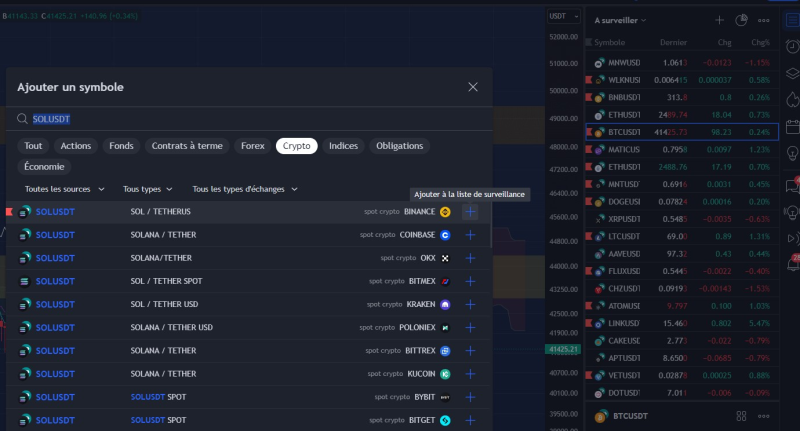Add Coinbase SOLUSDT via plus icon
Image resolution: width=800 pixels, height=431 pixels.
point(470,235)
